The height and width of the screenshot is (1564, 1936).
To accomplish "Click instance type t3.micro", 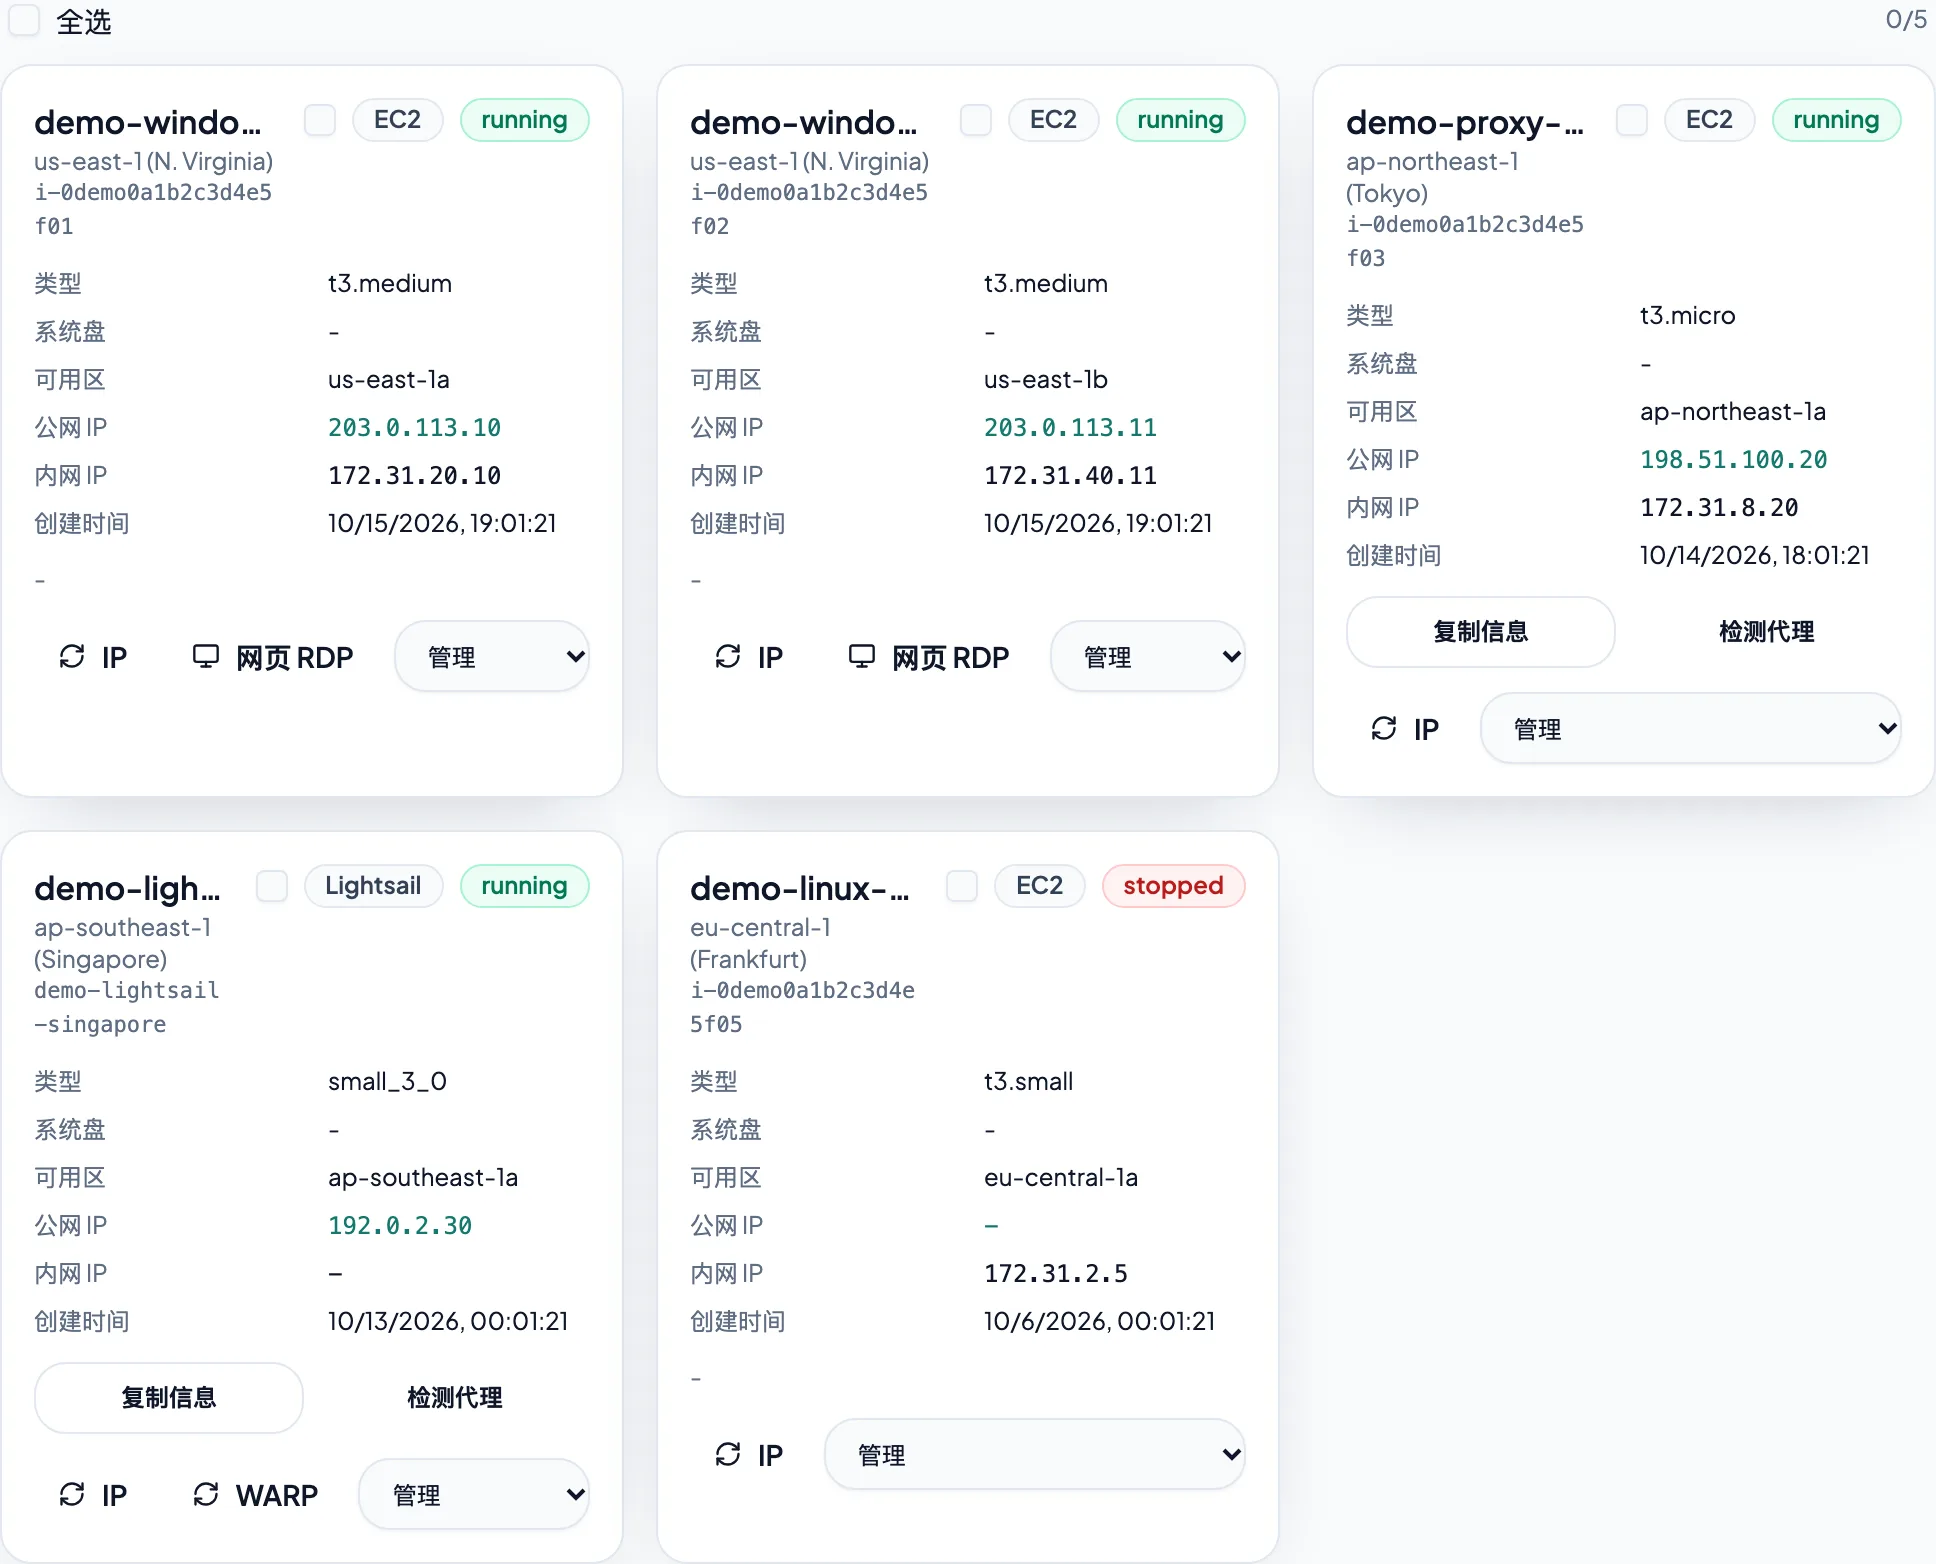I will (x=1688, y=316).
